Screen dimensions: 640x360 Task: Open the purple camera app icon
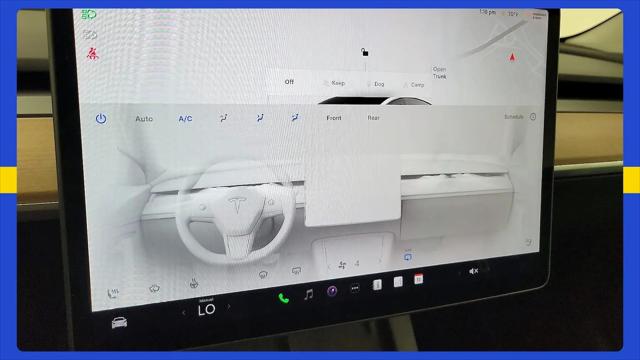click(332, 291)
